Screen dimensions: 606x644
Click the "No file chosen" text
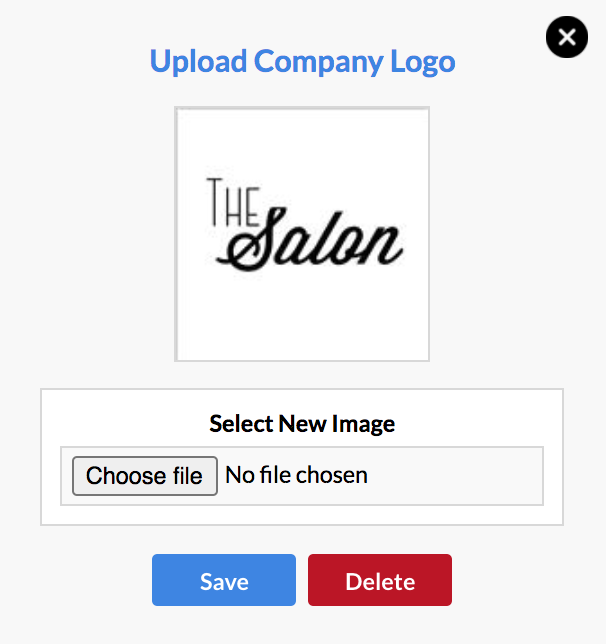[x=297, y=475]
